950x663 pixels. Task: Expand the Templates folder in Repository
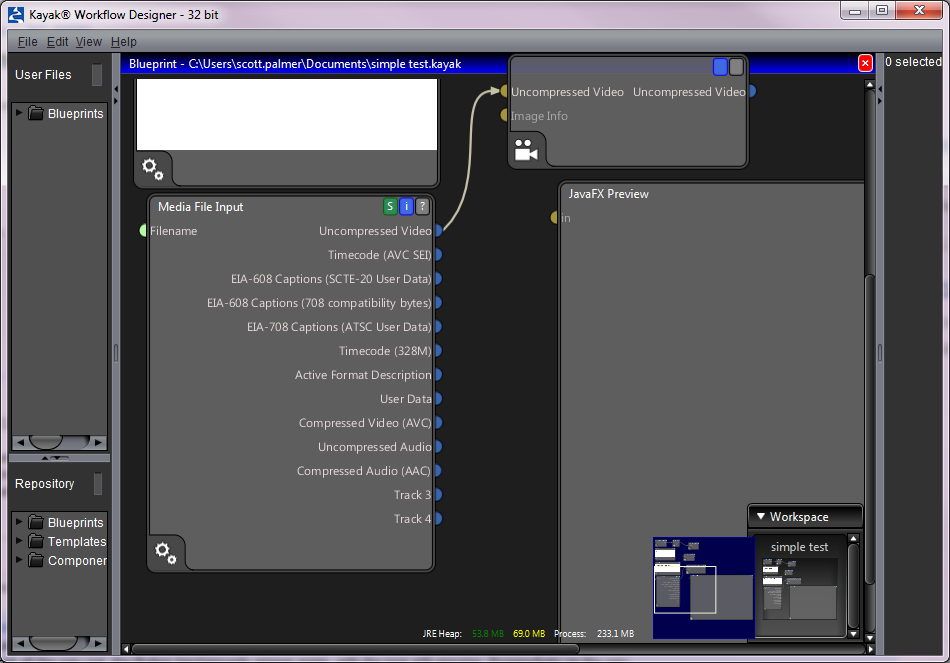coord(19,541)
